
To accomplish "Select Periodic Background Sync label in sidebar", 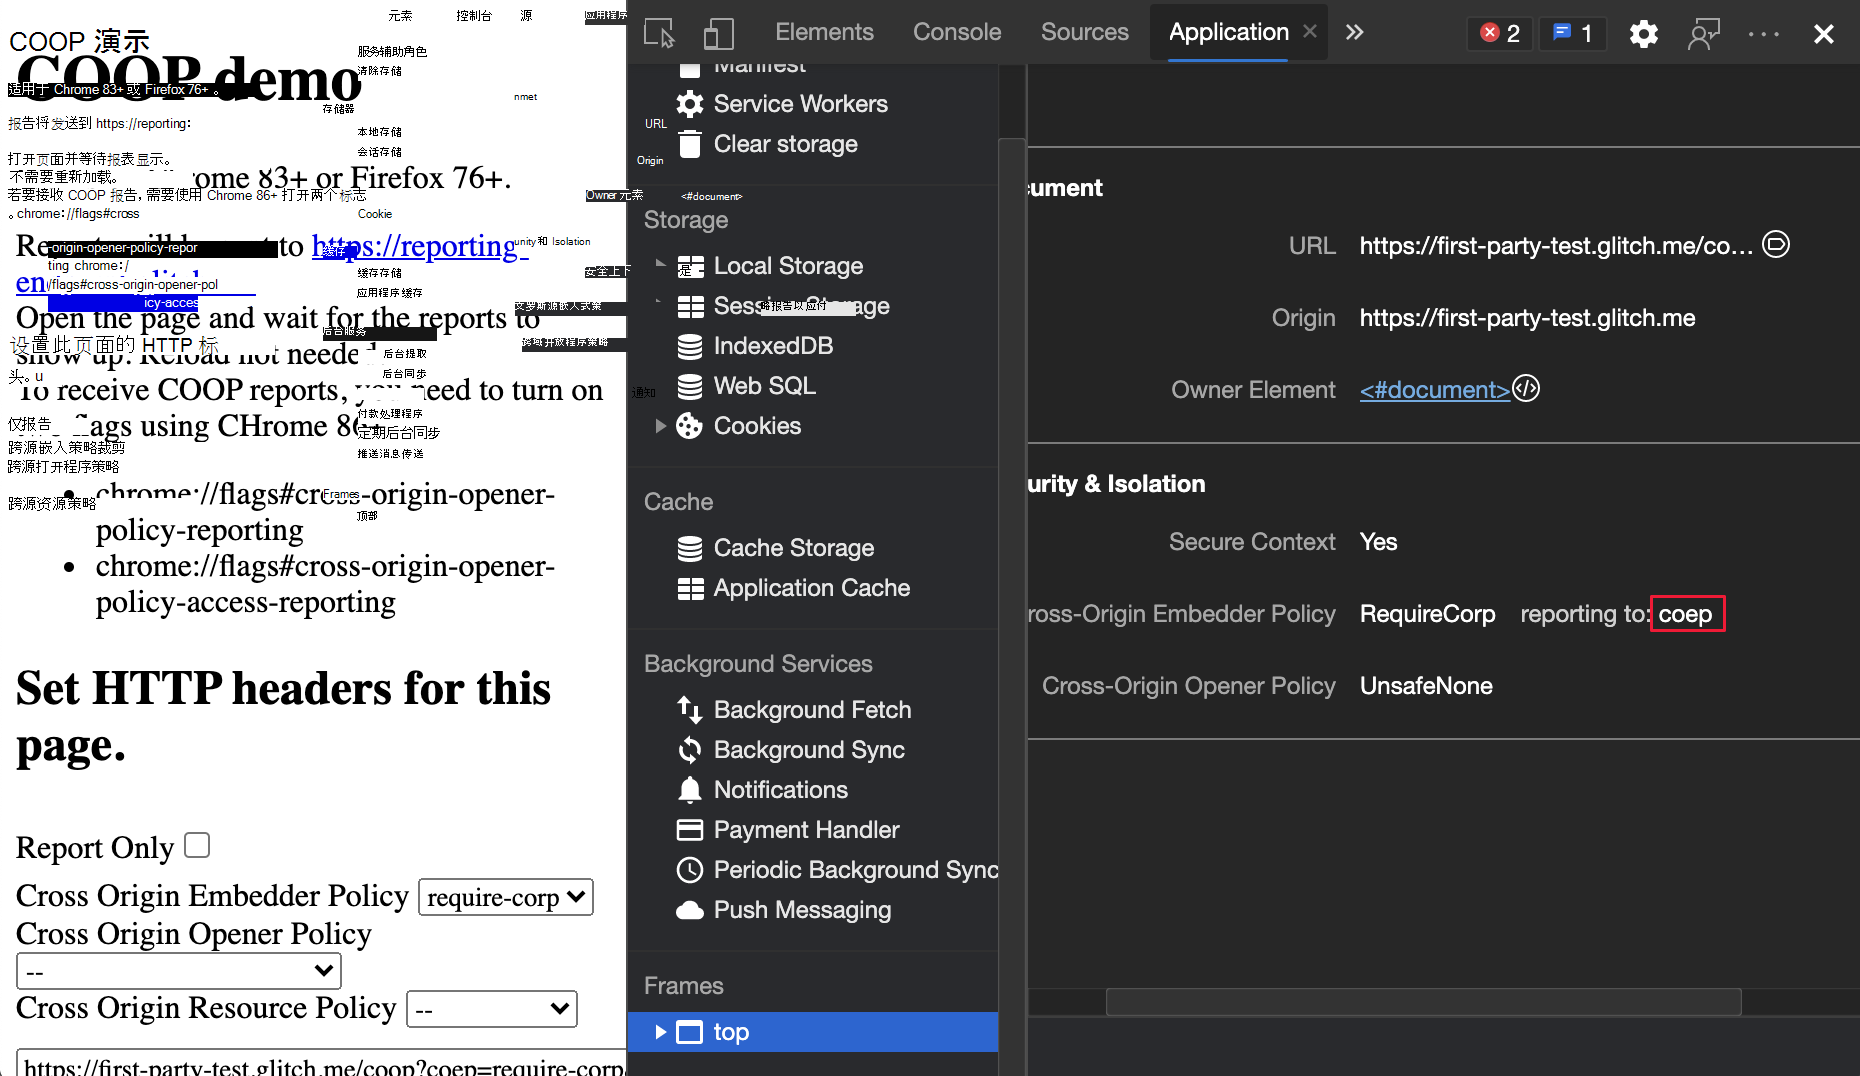I will point(856,870).
